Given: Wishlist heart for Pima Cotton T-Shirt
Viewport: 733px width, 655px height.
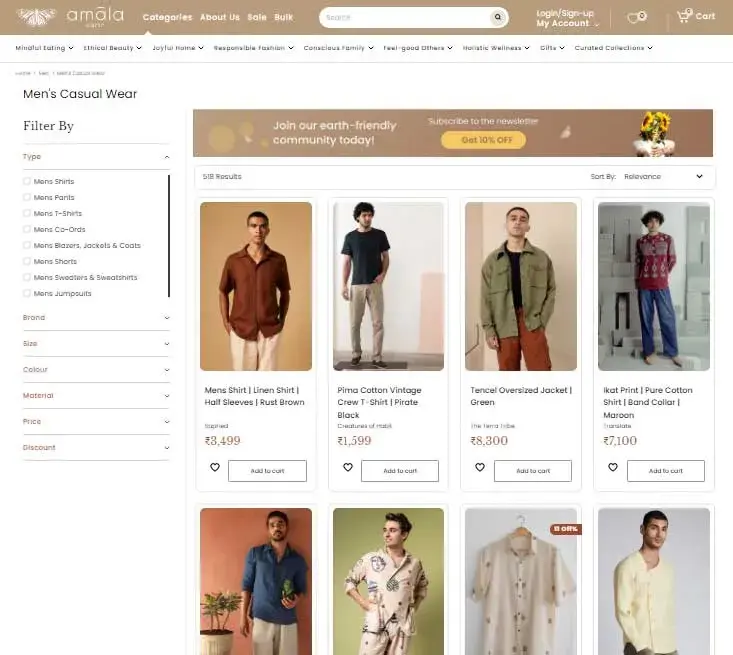Looking at the screenshot, I should tap(348, 467).
